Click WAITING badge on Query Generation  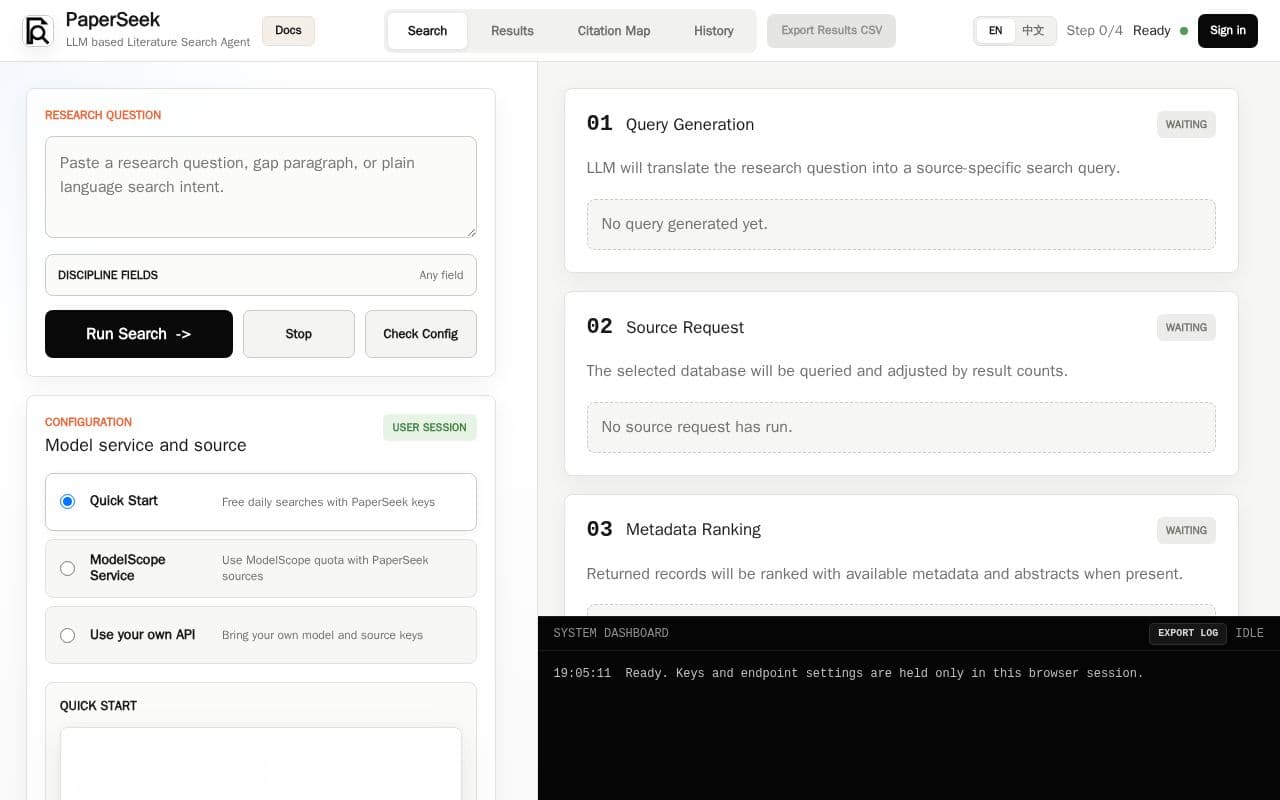point(1186,125)
